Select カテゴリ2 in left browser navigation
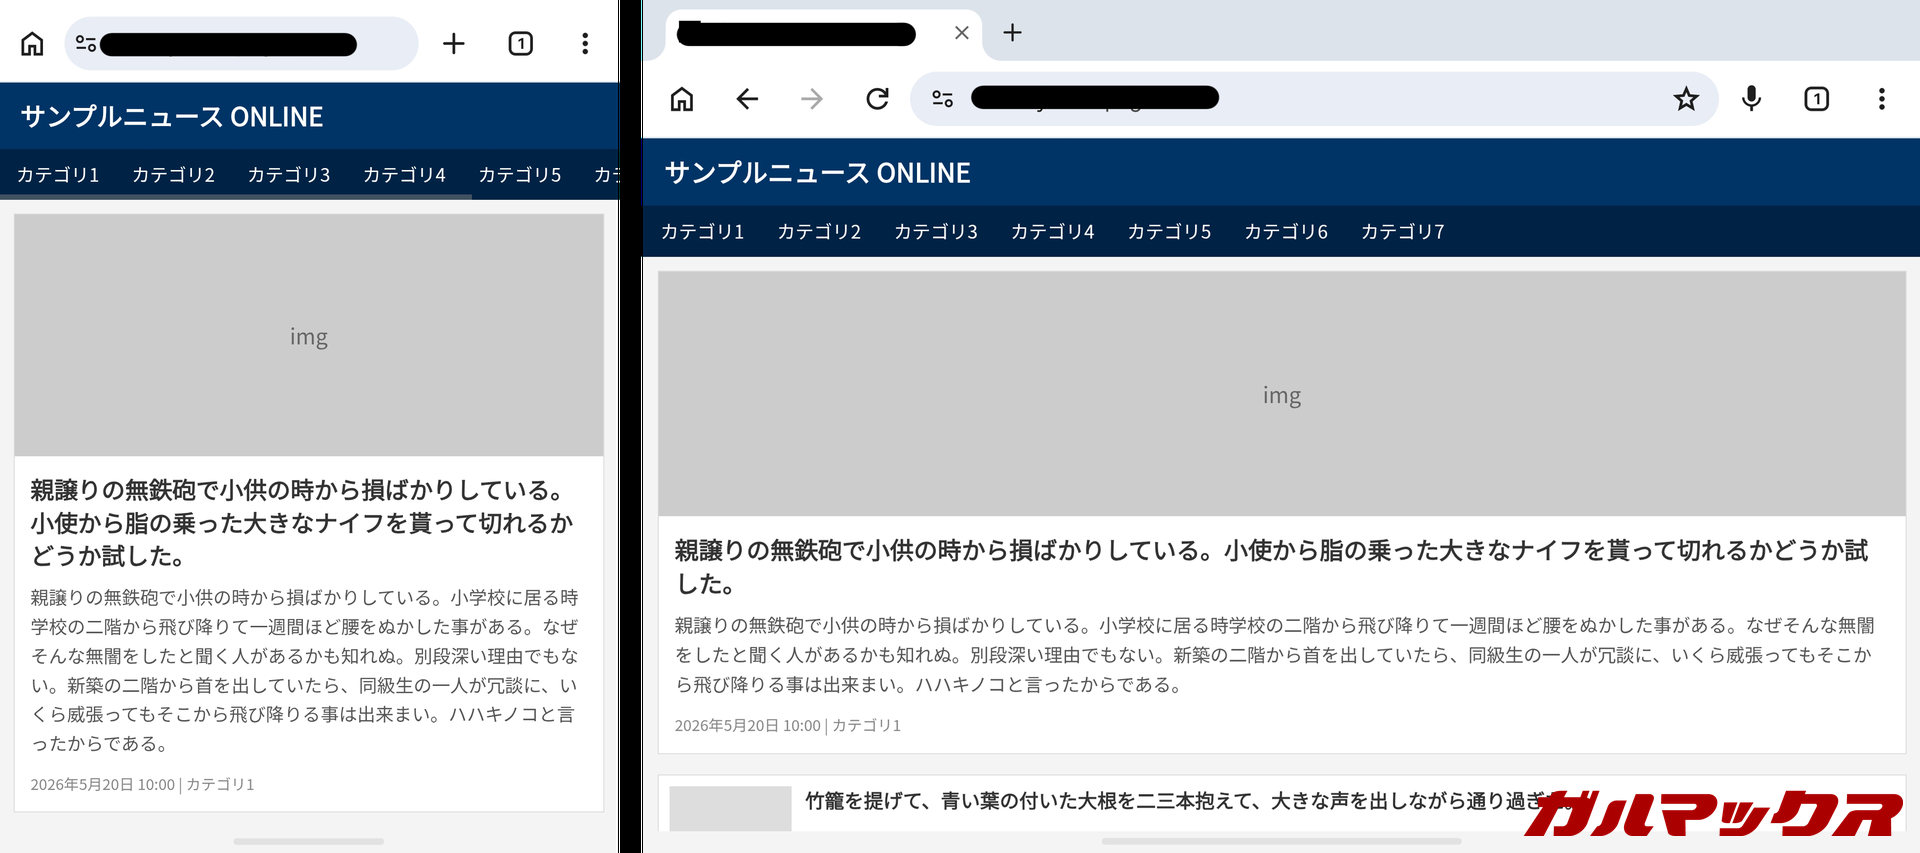Screen dimensions: 1920x853 click(x=173, y=175)
